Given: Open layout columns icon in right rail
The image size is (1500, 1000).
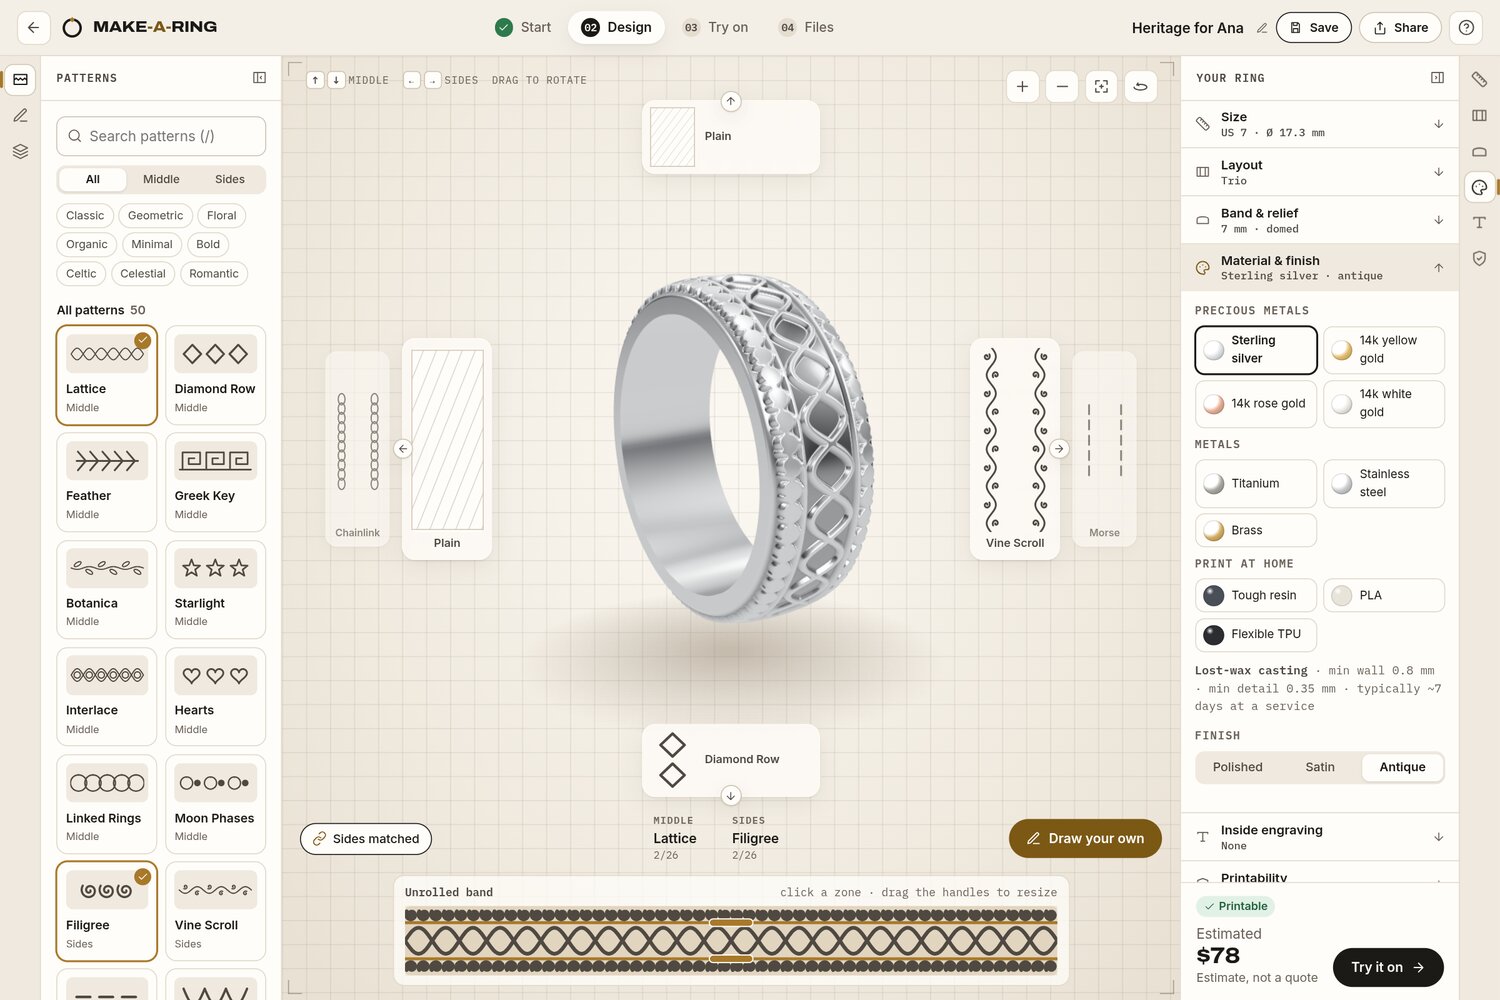Looking at the screenshot, I should (1479, 116).
